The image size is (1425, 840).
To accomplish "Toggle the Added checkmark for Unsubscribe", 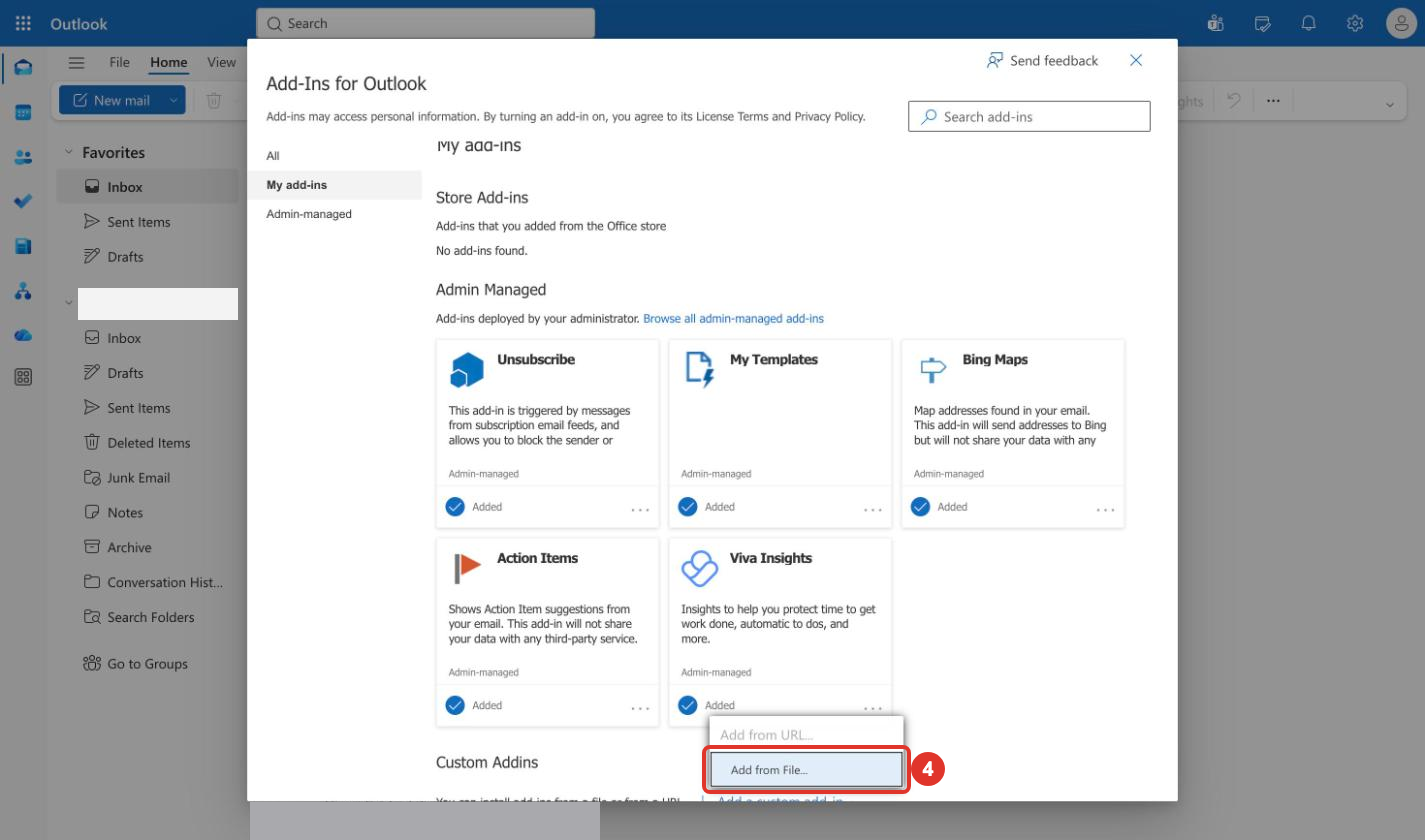I will [x=455, y=507].
